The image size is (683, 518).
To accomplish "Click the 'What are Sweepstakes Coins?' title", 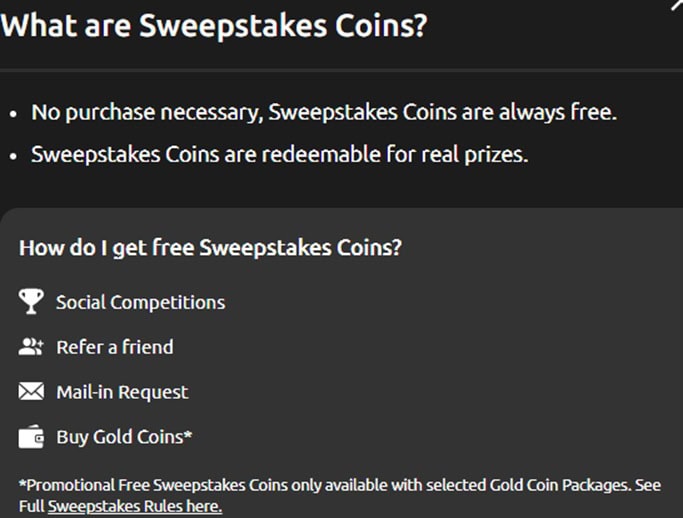I will click(214, 25).
